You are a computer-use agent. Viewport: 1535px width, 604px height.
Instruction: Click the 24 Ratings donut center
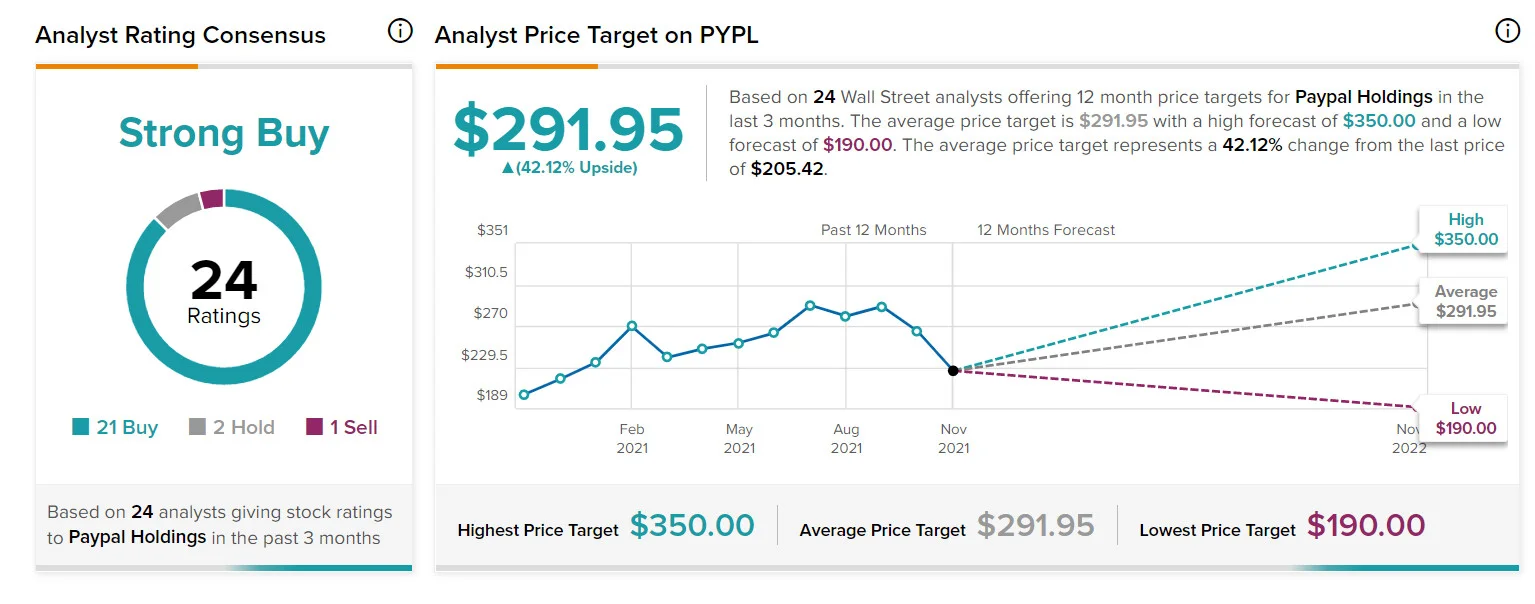point(224,291)
